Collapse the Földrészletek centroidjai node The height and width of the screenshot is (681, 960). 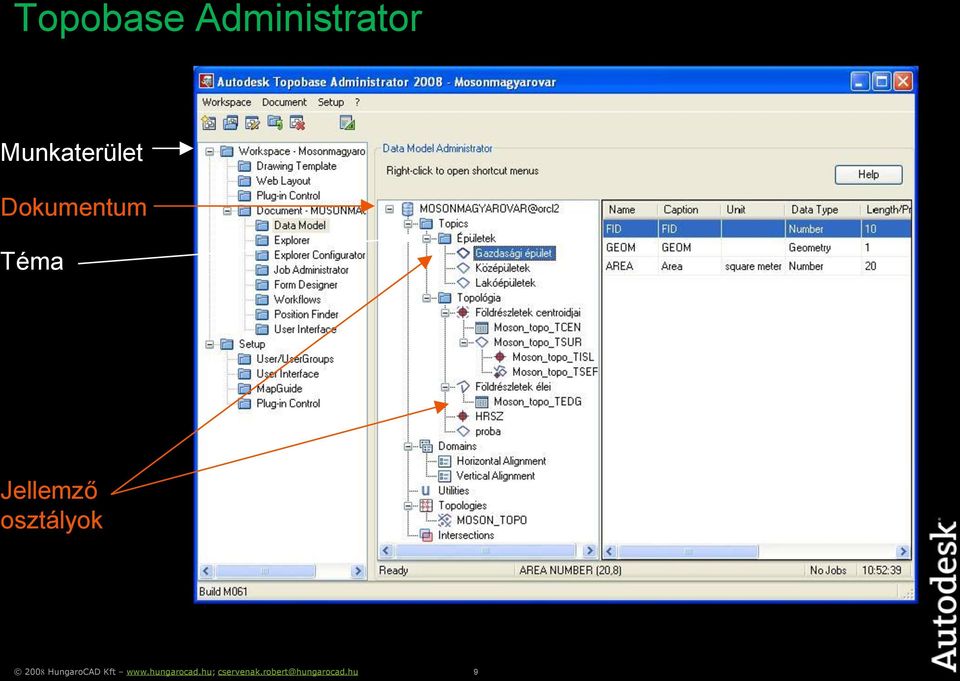click(x=445, y=313)
